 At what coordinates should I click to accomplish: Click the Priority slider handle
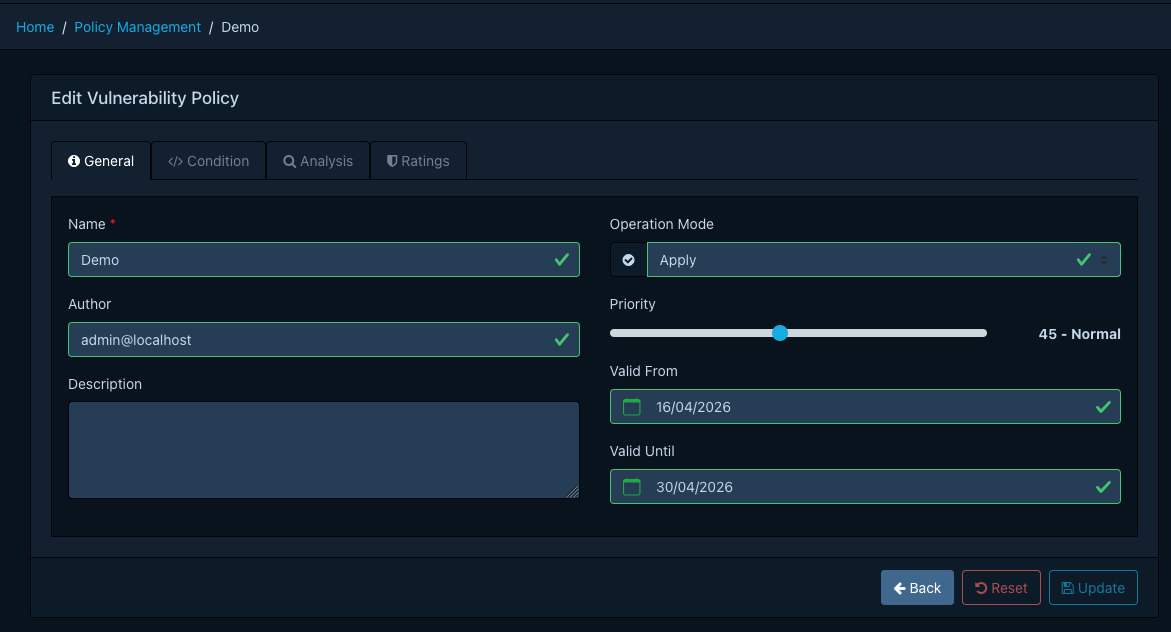tap(780, 333)
